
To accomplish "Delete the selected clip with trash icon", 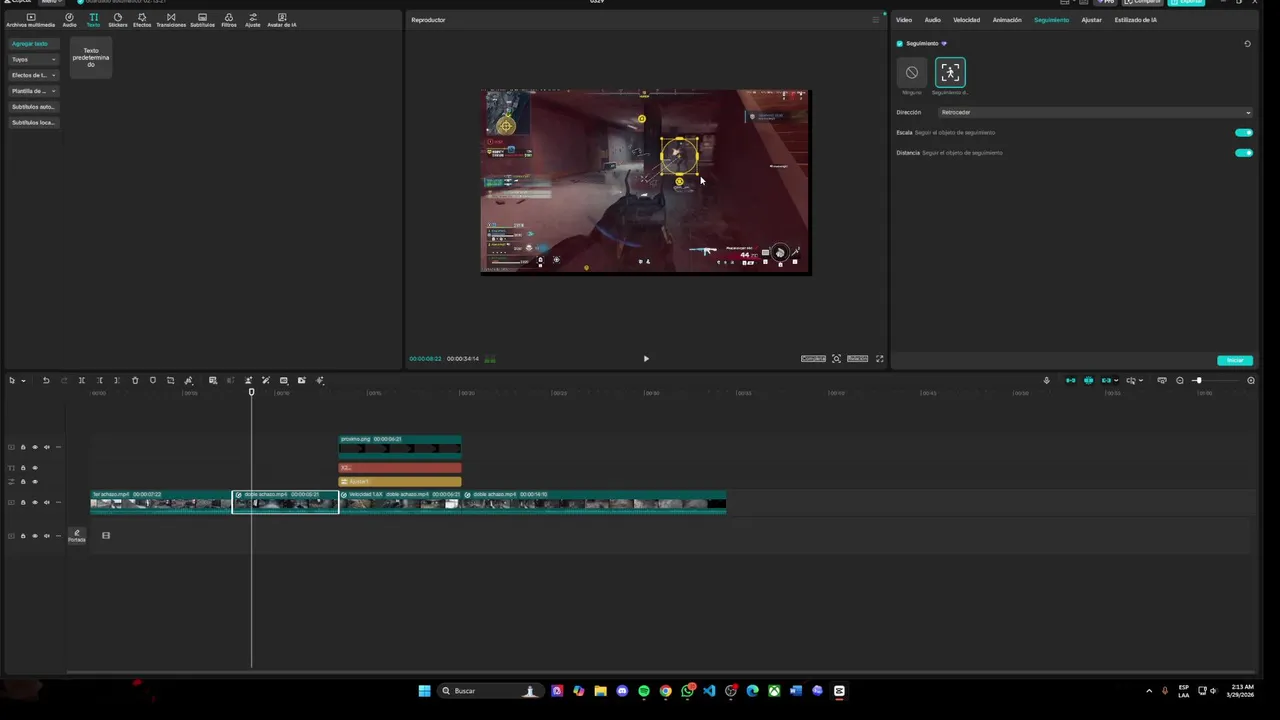I will (135, 380).
